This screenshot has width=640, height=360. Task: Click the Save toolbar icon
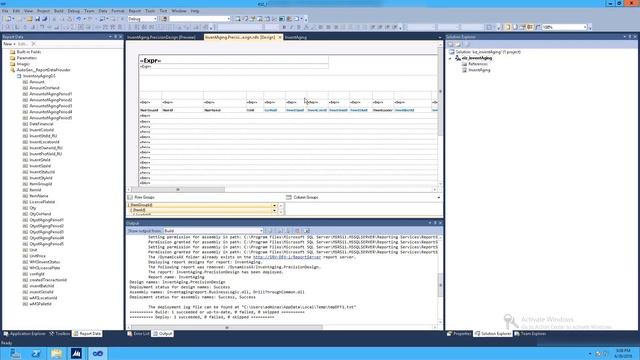[x=38, y=19]
